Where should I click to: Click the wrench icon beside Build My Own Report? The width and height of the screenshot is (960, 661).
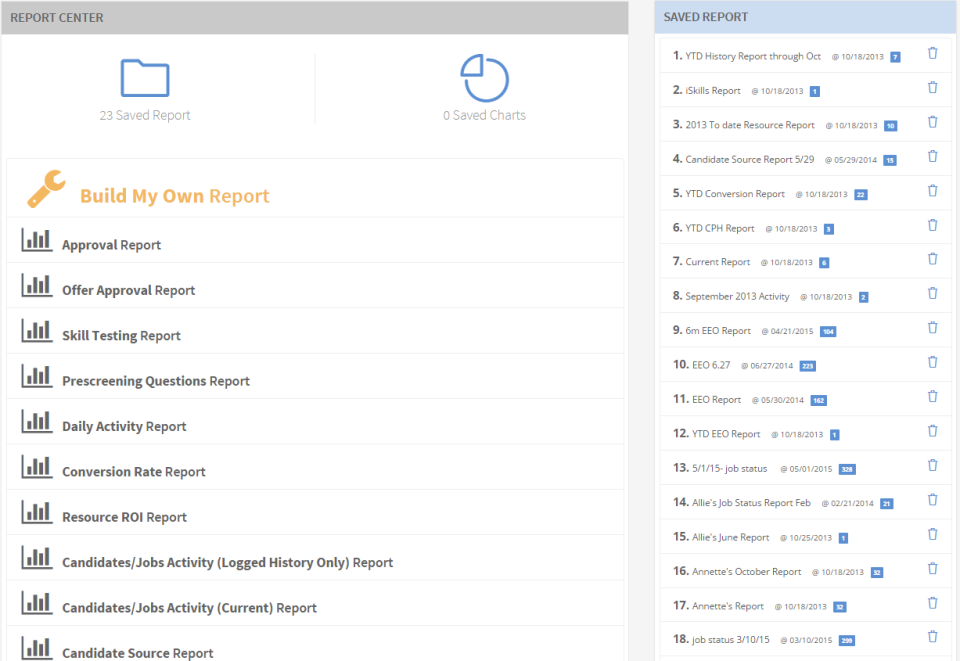[45, 190]
